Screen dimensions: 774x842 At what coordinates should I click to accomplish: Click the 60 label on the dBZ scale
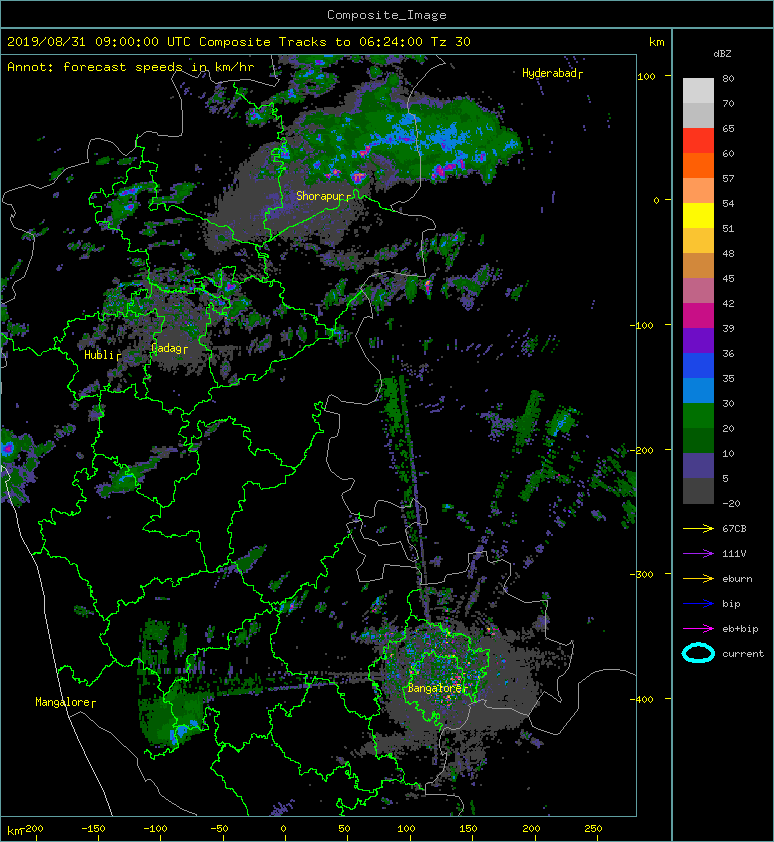pyautogui.click(x=728, y=154)
